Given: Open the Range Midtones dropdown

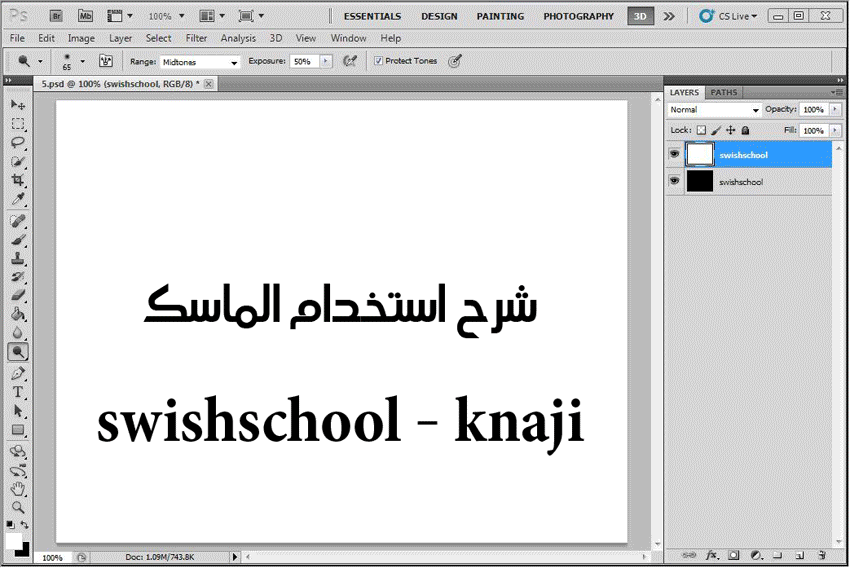Looking at the screenshot, I should click(200, 62).
